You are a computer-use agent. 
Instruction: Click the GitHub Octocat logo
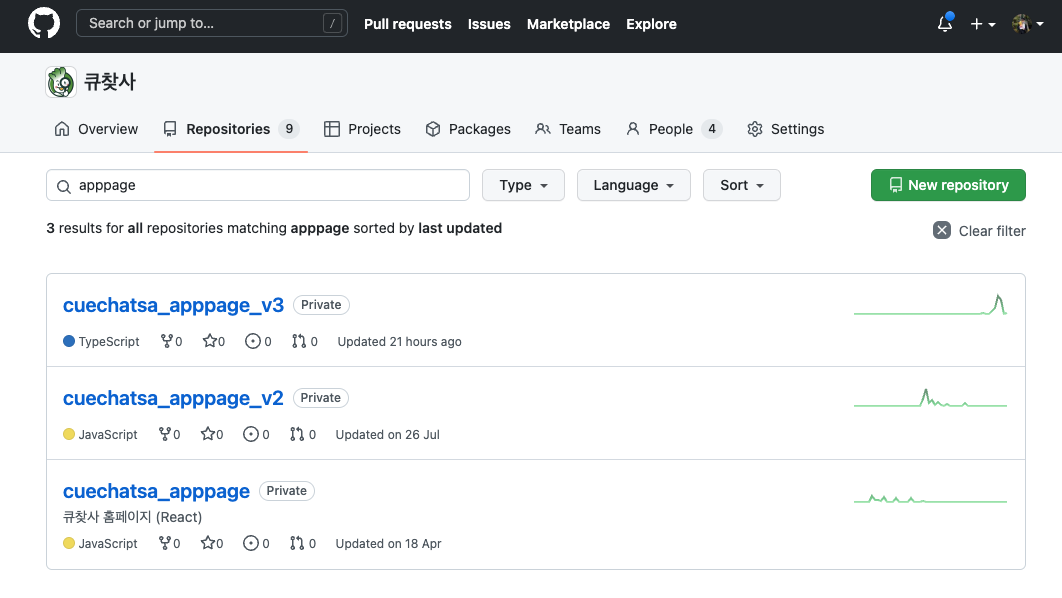tap(44, 24)
